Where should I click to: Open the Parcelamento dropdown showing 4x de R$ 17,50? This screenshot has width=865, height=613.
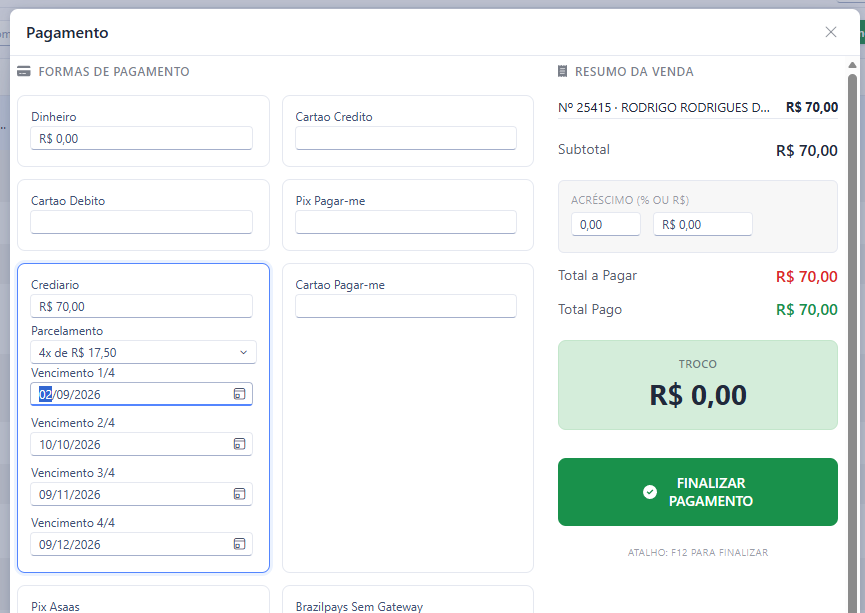click(x=143, y=352)
